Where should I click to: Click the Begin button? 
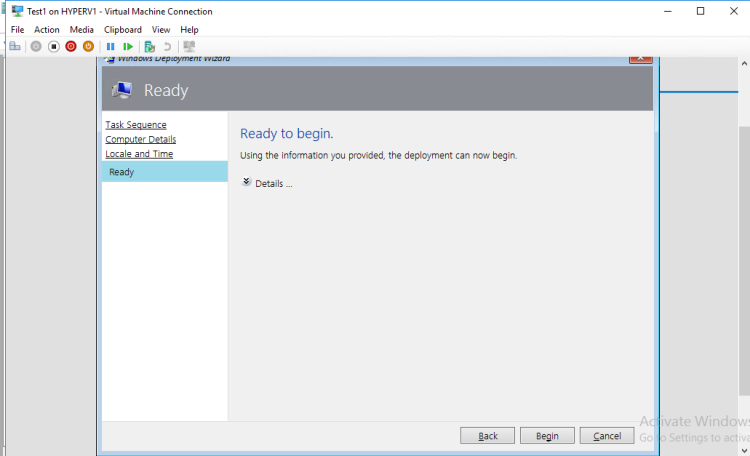click(x=547, y=436)
